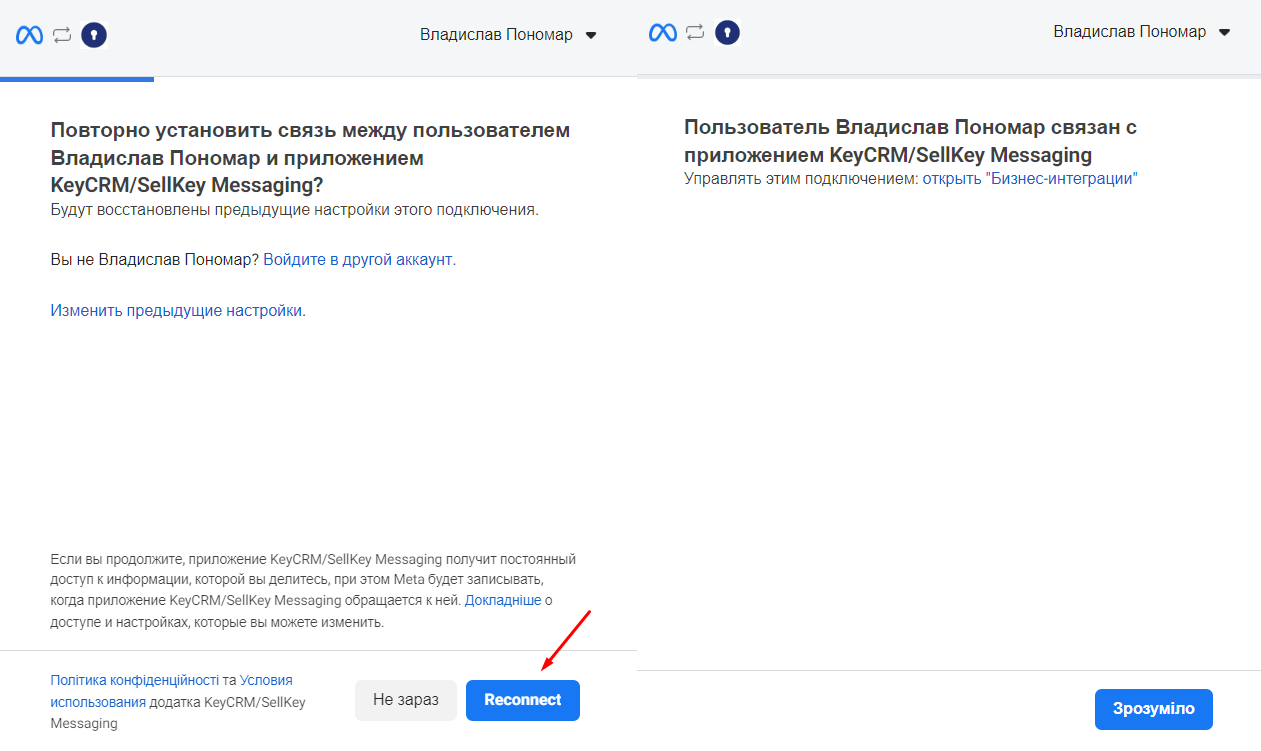Click the reconnect question heading in left dialog
1261x751 pixels.
[x=310, y=158]
